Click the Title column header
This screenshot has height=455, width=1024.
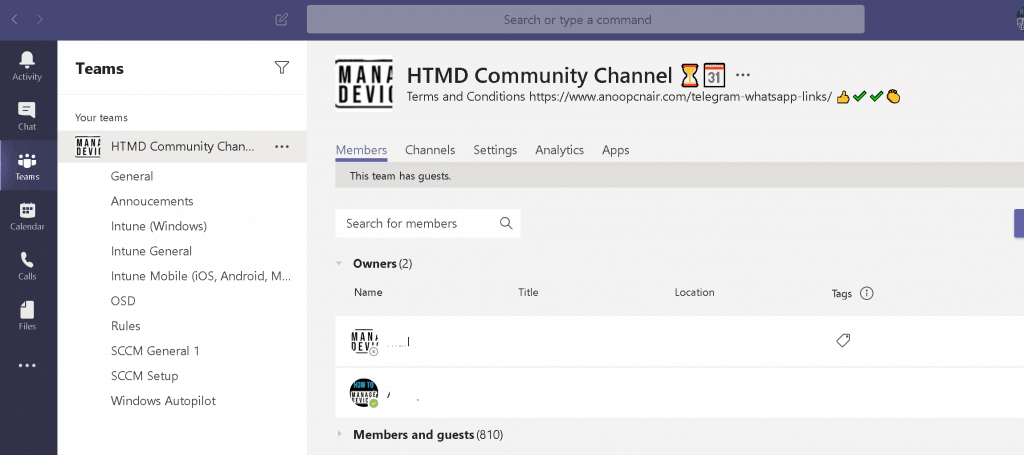point(528,292)
